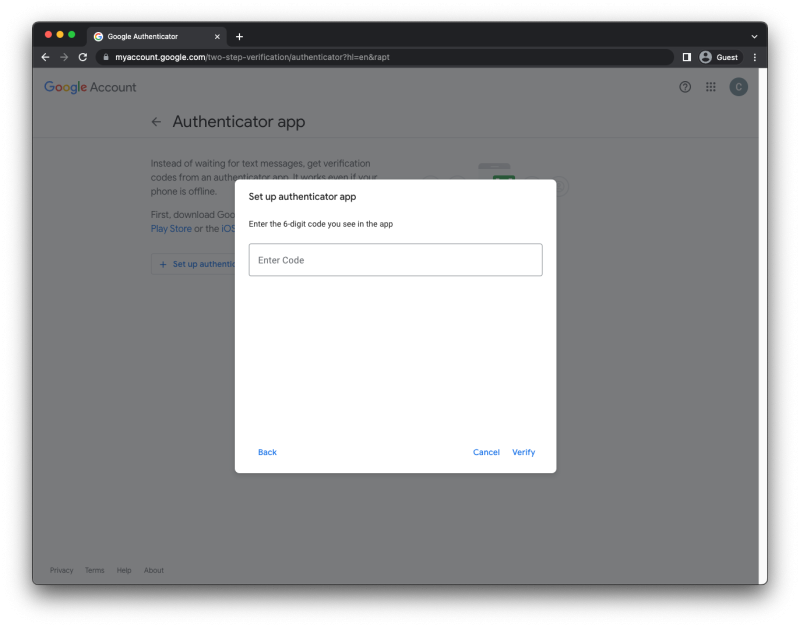Open the tab search chevron in the tab strip

pos(754,36)
